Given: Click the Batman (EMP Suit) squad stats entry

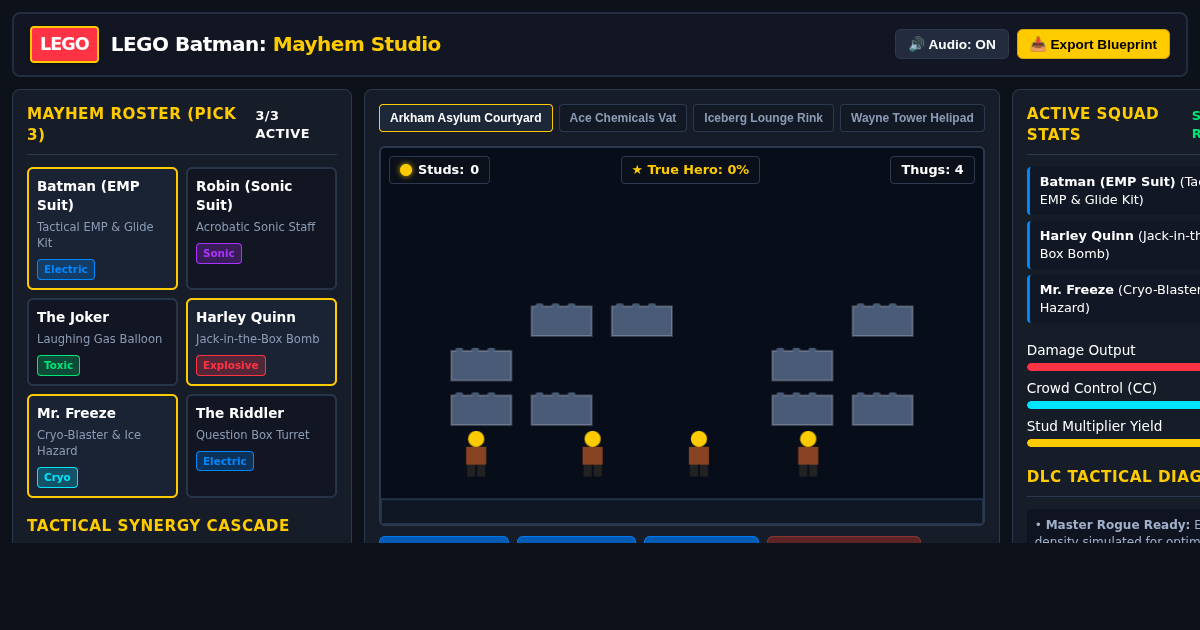Looking at the screenshot, I should (1113, 191).
